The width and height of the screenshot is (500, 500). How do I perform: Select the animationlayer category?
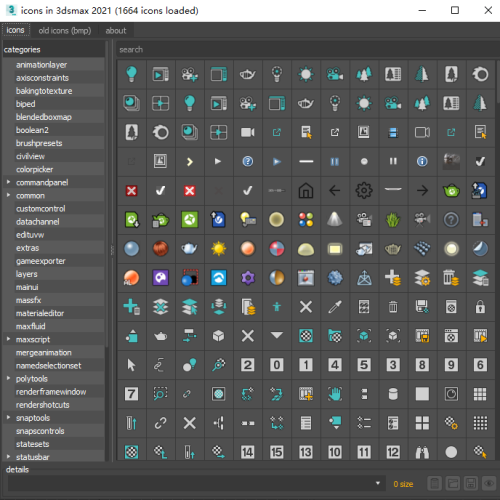click(x=41, y=65)
